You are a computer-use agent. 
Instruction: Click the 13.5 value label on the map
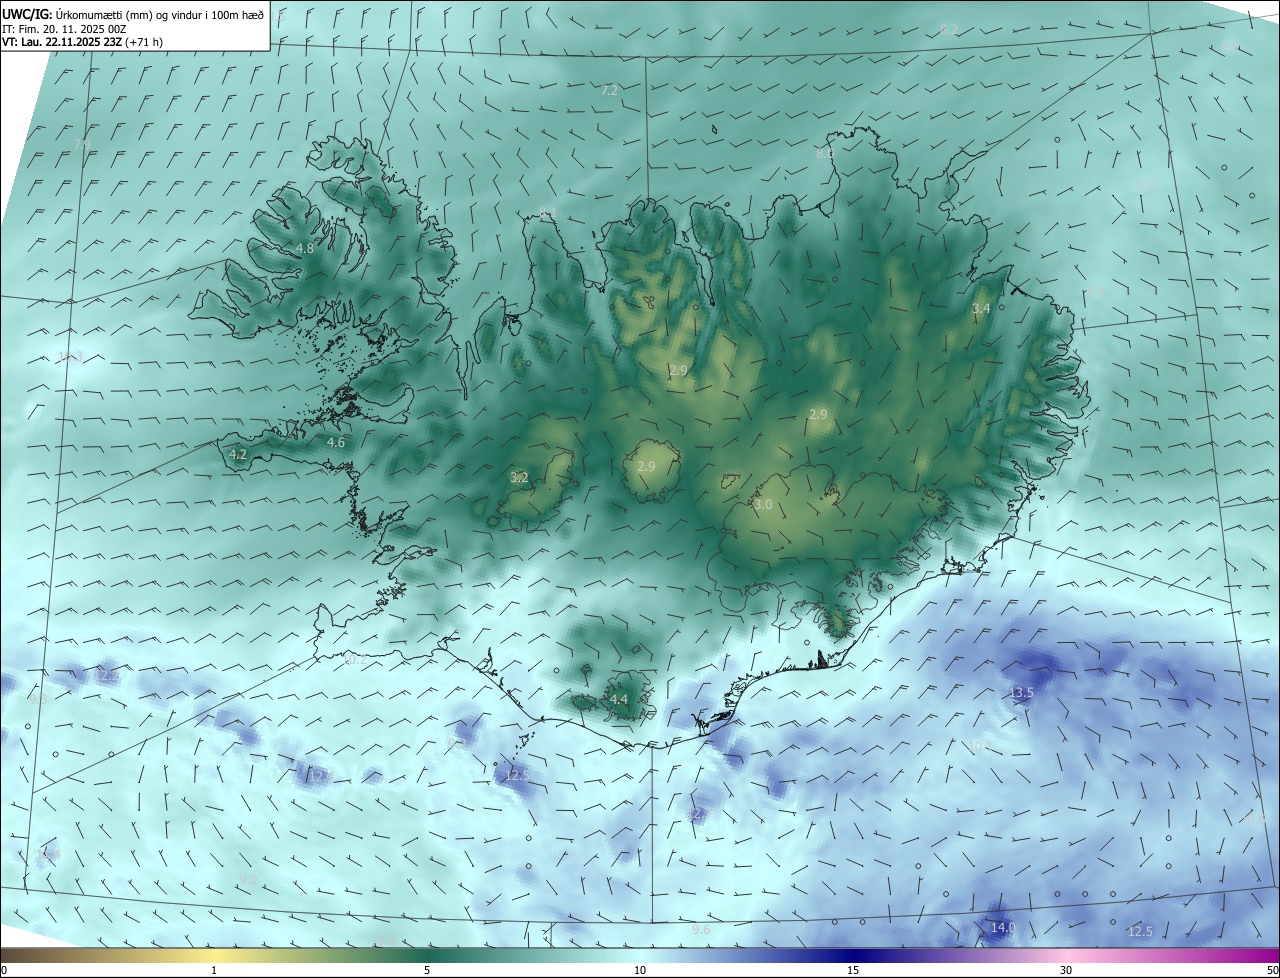coord(1022,693)
